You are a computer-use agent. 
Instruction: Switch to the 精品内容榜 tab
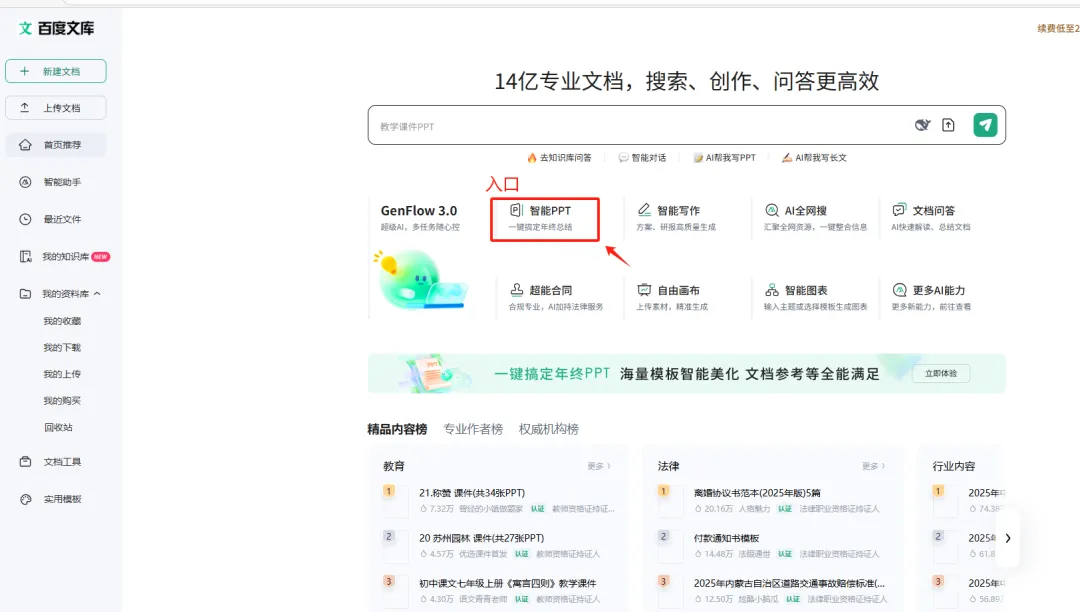pos(397,429)
